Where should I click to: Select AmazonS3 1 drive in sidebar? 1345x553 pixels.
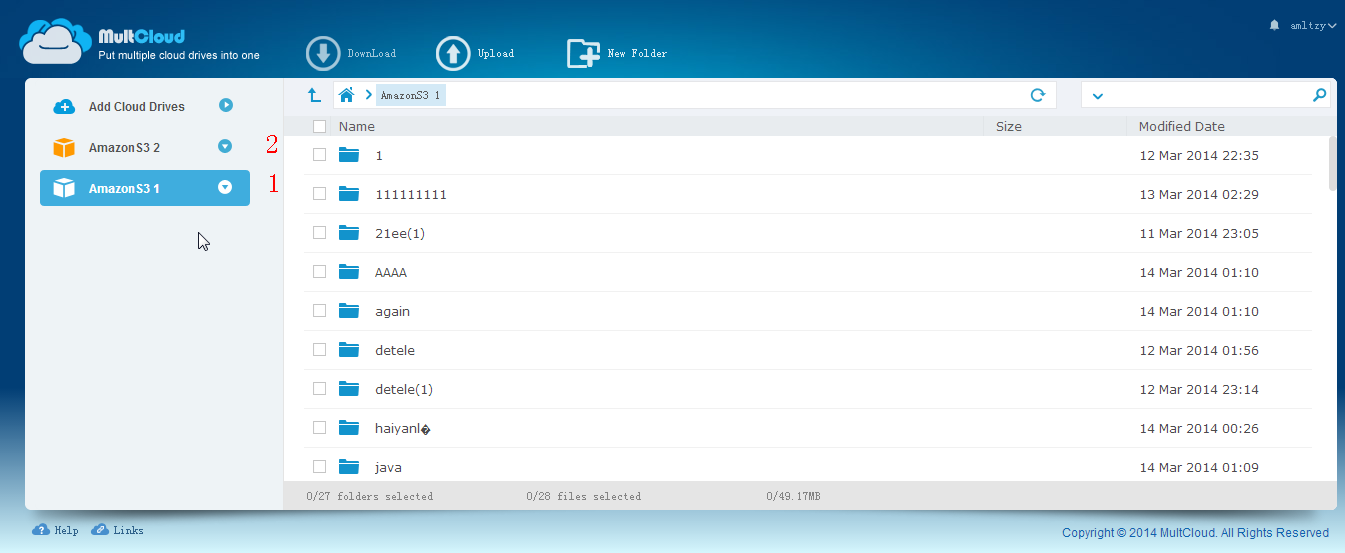pyautogui.click(x=145, y=187)
